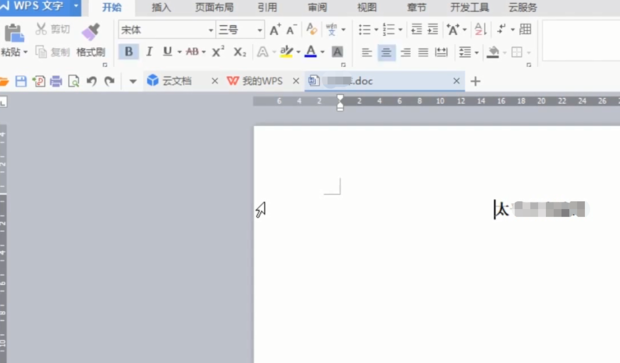Open the 页面布局 ribbon tab
The height and width of the screenshot is (363, 620).
pos(214,8)
